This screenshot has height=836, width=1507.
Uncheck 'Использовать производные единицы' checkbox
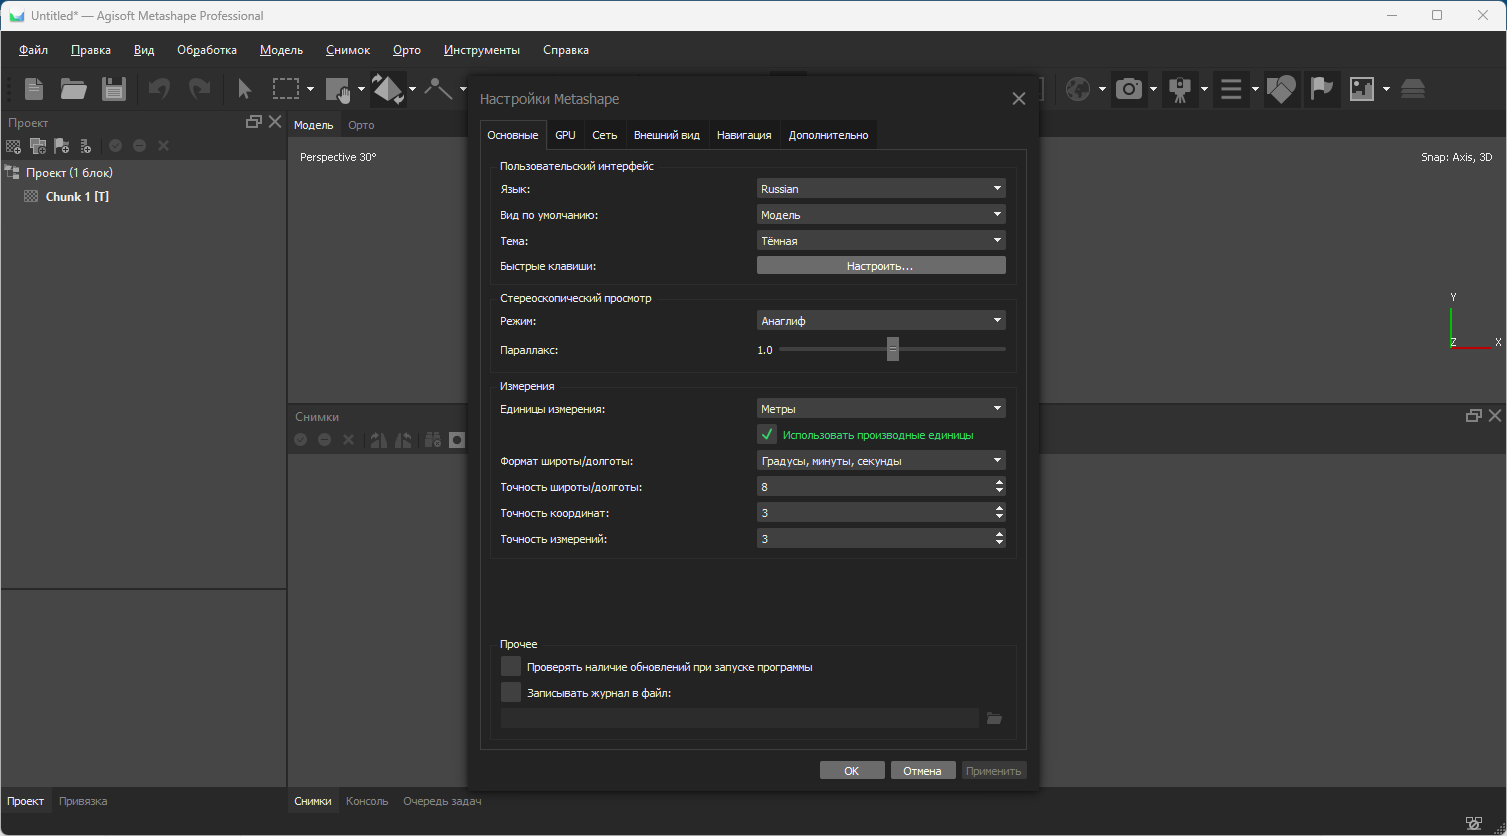(x=767, y=435)
